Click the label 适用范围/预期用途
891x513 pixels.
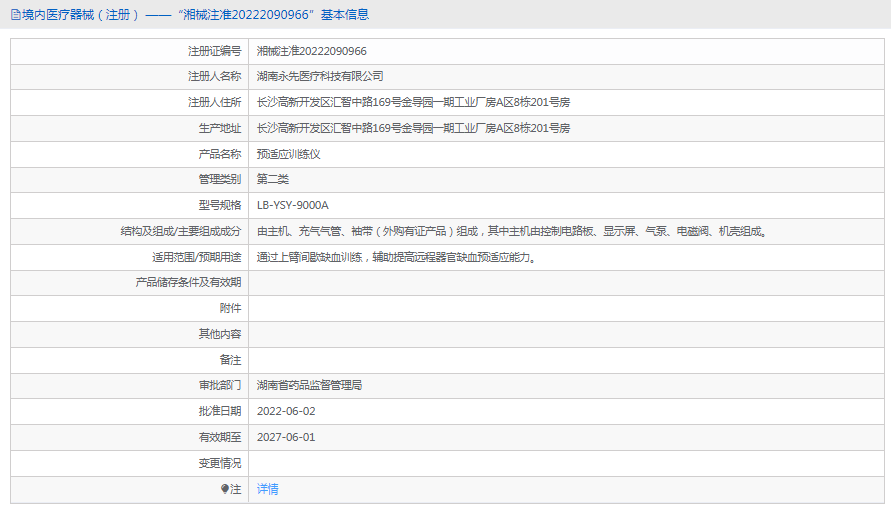click(x=197, y=257)
